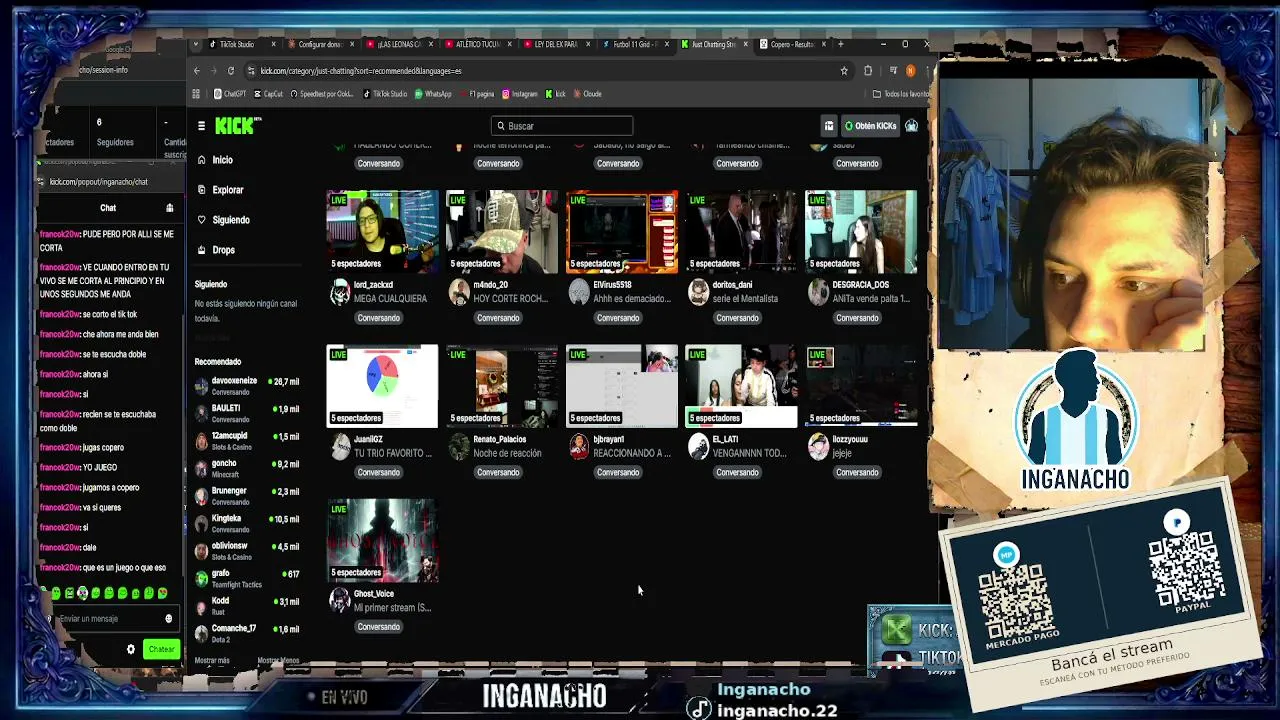This screenshot has width=1280, height=720.
Task: Open ElVirus5518's live stream thumbnail
Action: click(x=622, y=232)
